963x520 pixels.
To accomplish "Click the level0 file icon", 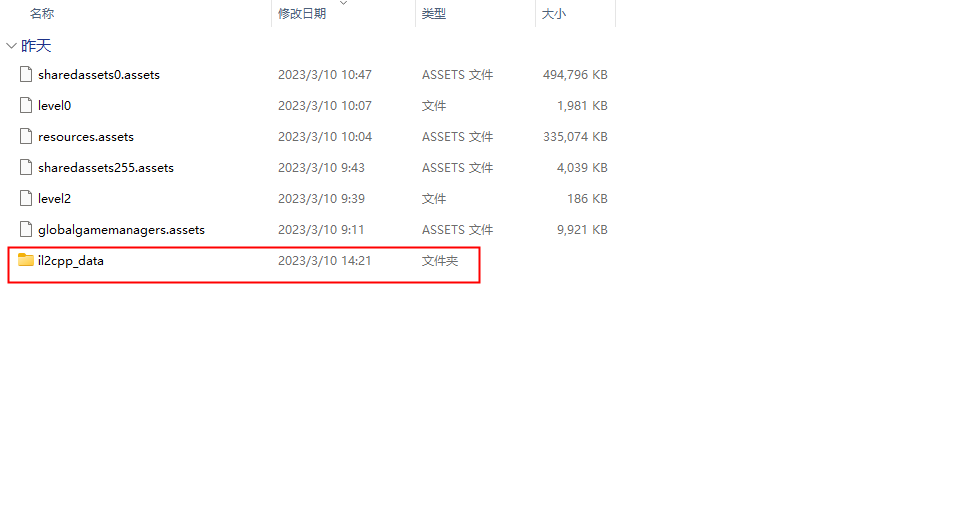I will pos(26,106).
